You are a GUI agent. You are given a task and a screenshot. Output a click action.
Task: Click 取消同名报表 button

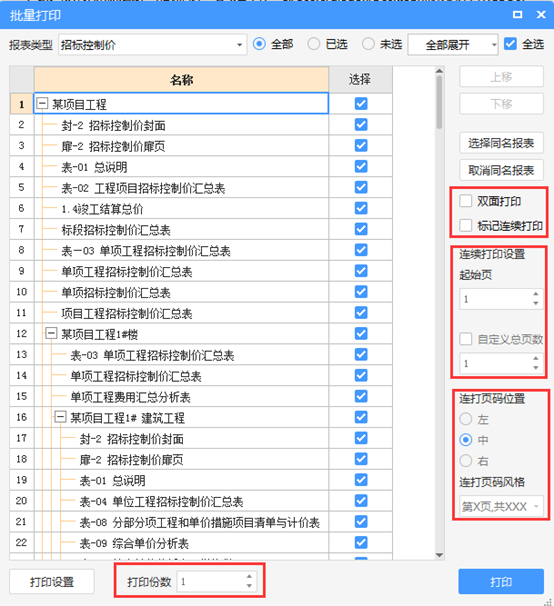[x=501, y=170]
